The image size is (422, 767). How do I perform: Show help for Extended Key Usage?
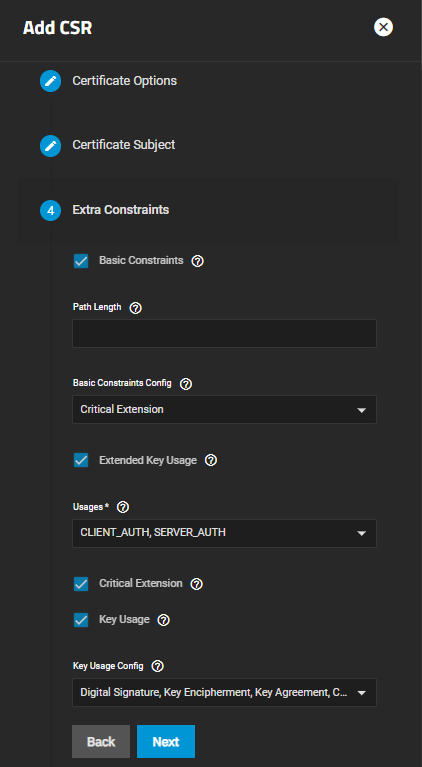pyautogui.click(x=211, y=460)
